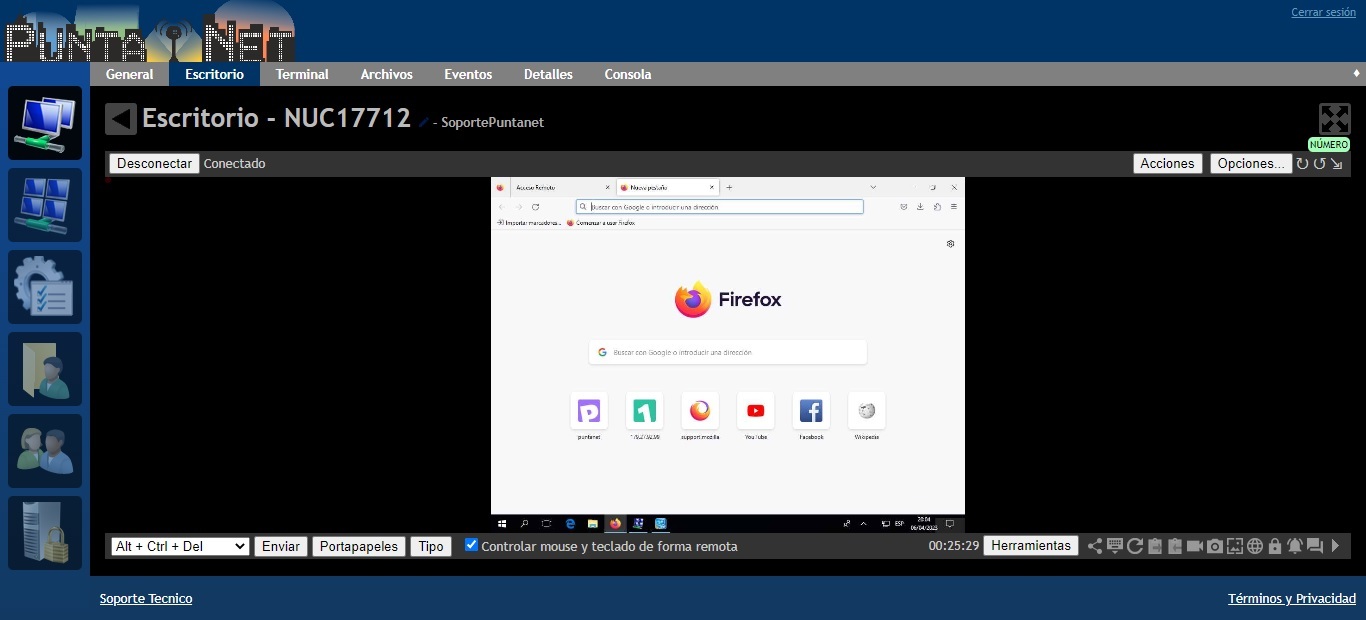Toggle the on-screen keyboard icon
The image size is (1366, 620).
[x=1115, y=546]
